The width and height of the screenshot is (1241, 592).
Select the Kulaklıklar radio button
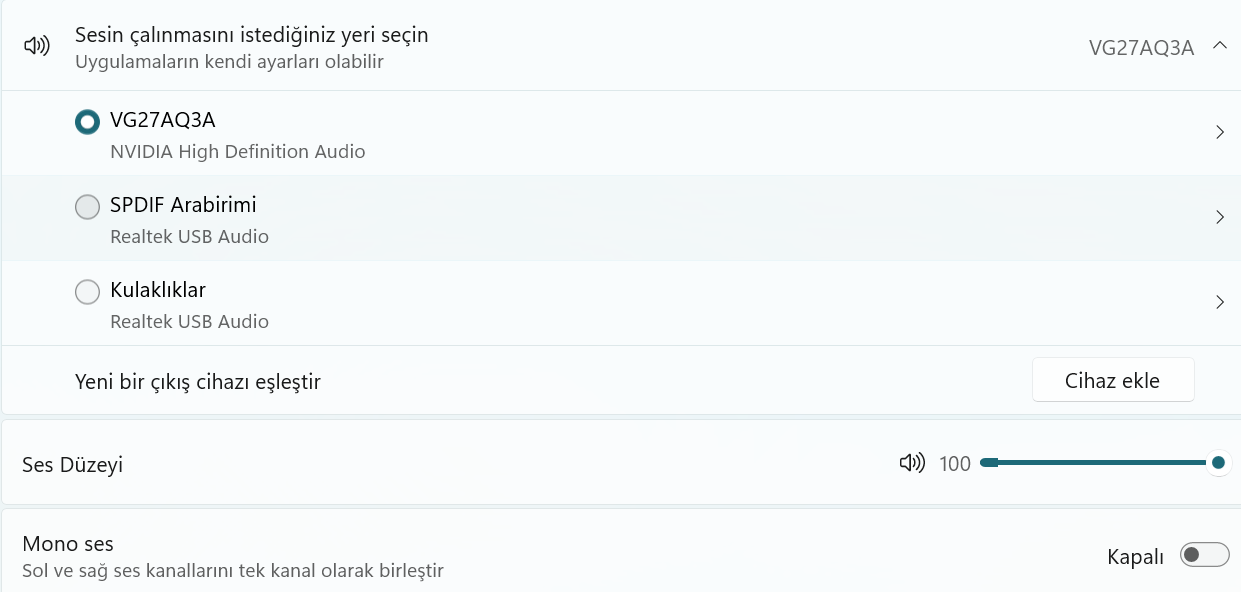[88, 292]
